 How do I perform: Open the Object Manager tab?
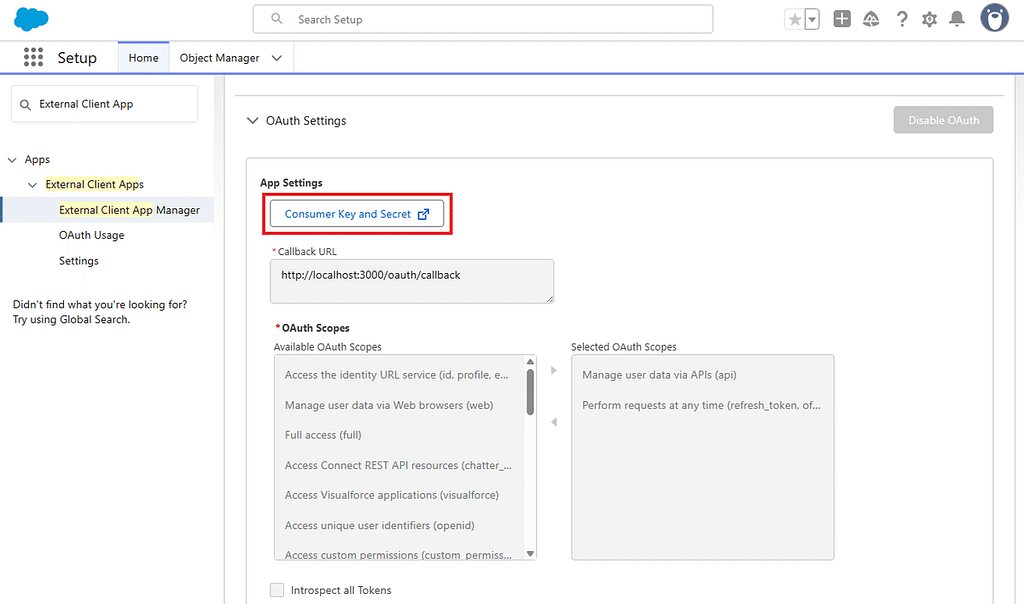coord(219,57)
